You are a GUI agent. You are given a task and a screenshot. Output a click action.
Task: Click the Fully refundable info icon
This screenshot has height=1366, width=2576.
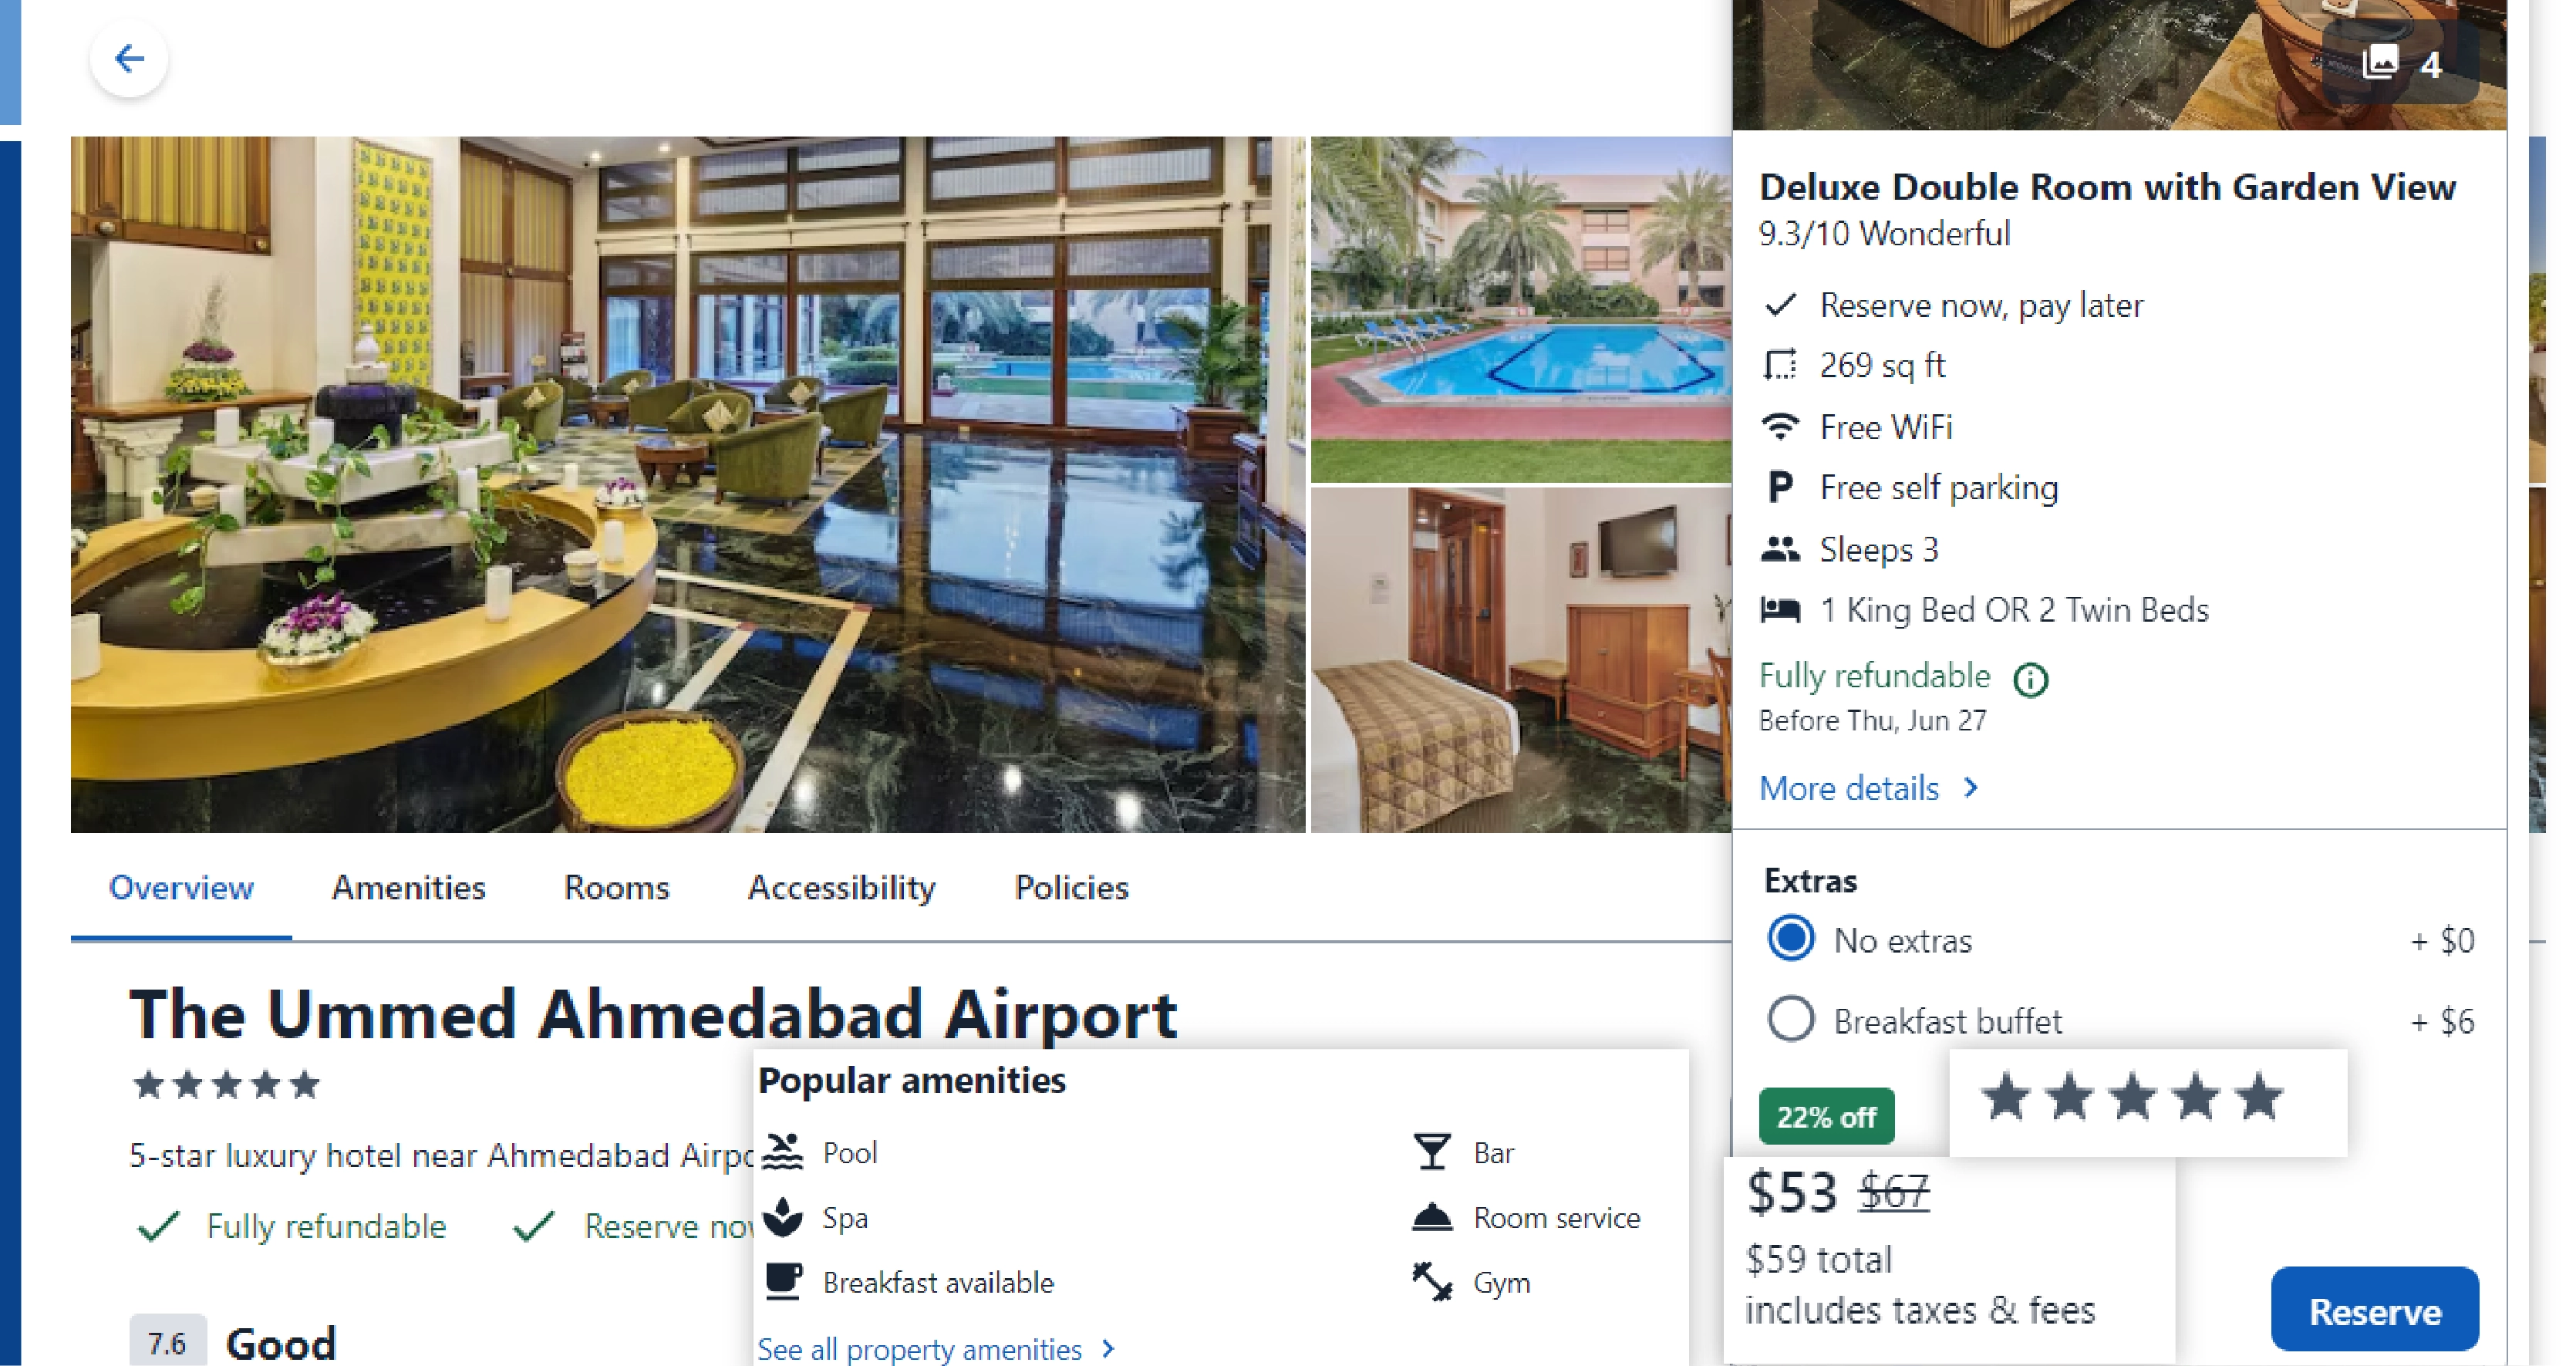point(2030,679)
